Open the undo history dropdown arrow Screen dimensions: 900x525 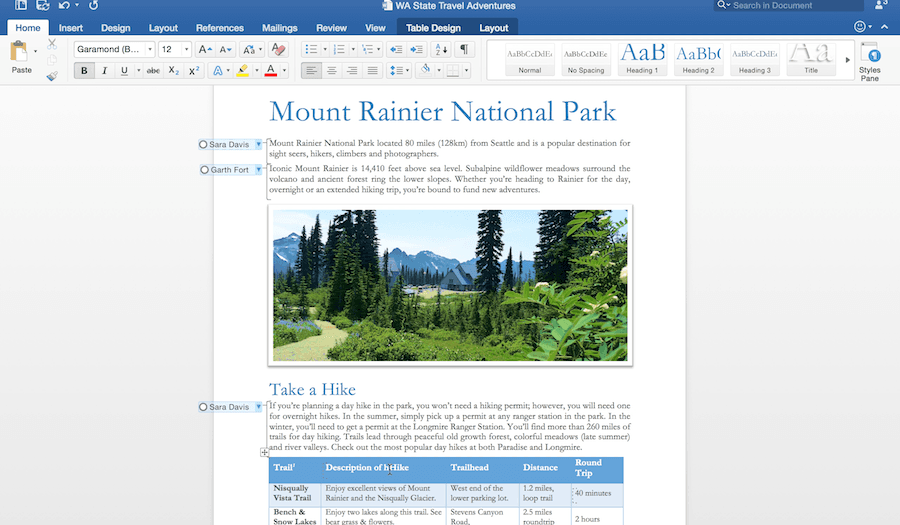click(x=77, y=5)
